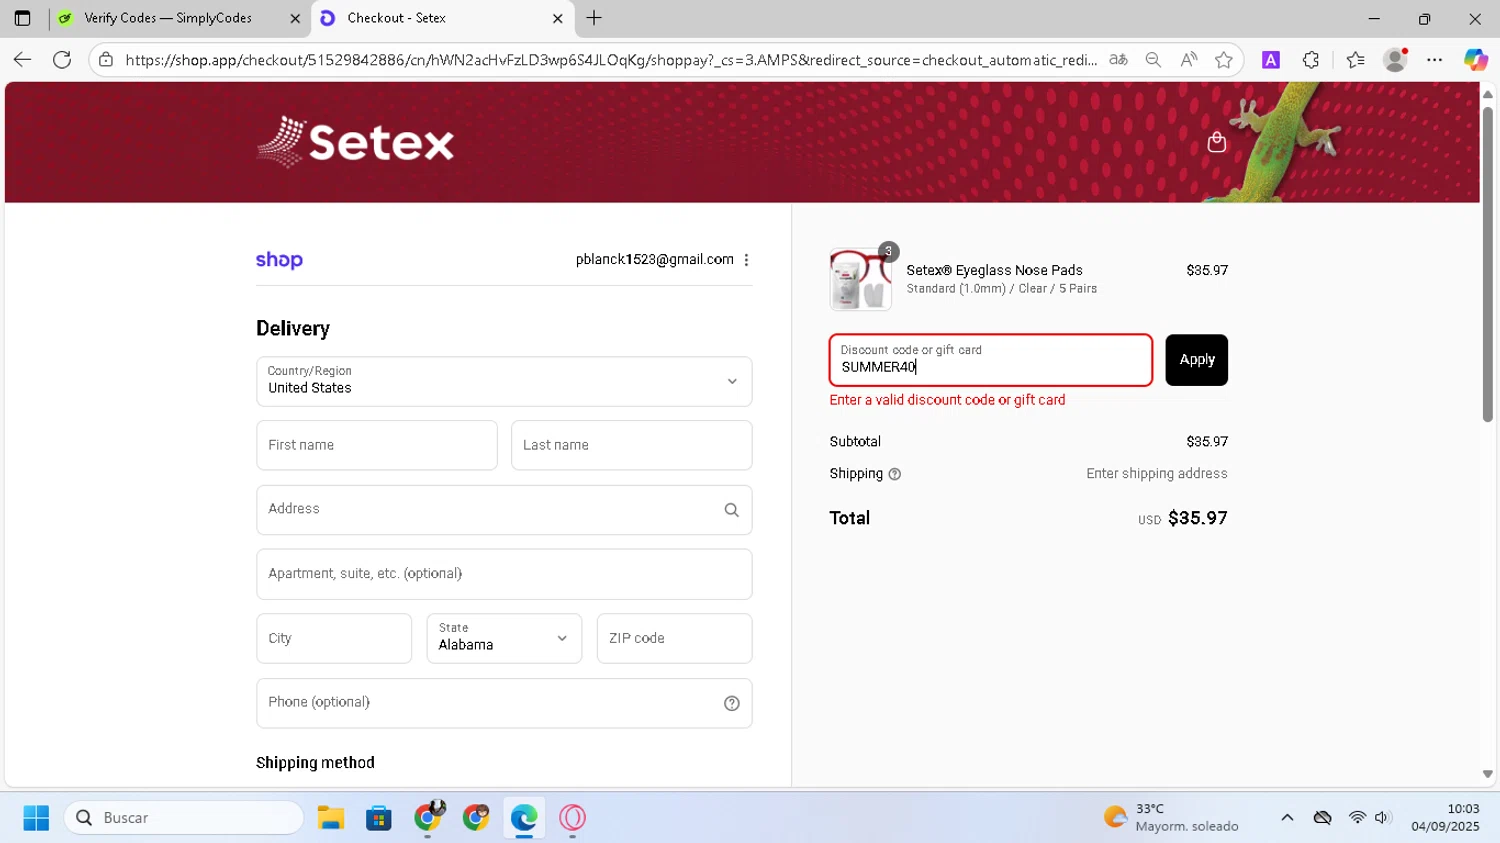The height and width of the screenshot is (843, 1500).
Task: Click the invalid discount code error message
Action: click(x=947, y=400)
